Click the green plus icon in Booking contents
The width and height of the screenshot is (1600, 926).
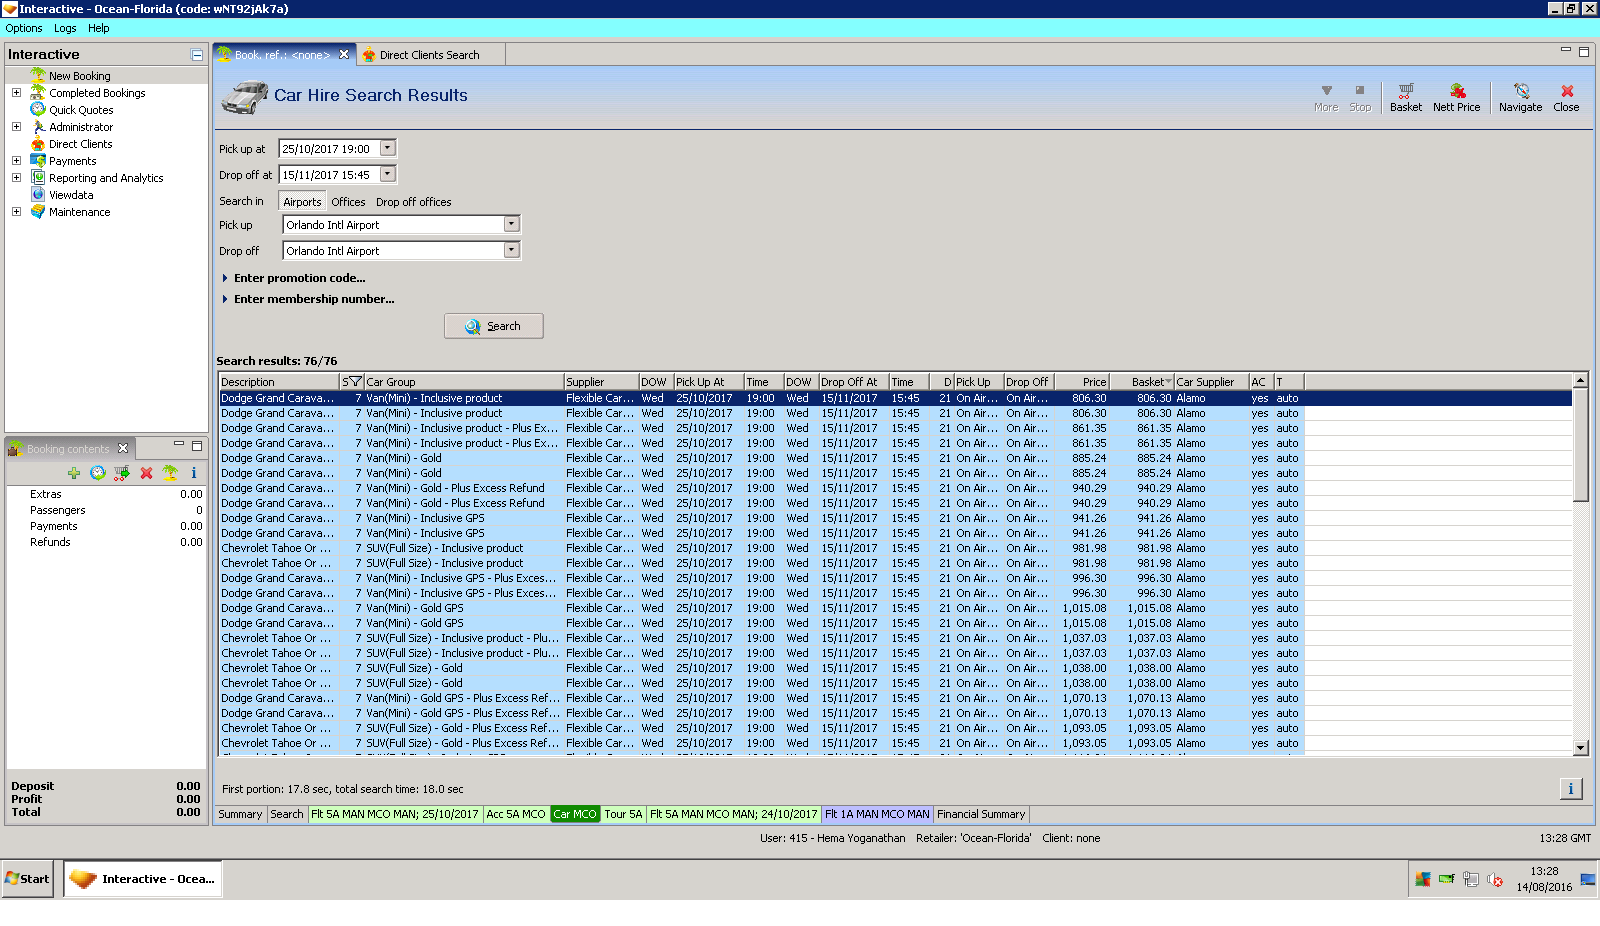pyautogui.click(x=74, y=473)
